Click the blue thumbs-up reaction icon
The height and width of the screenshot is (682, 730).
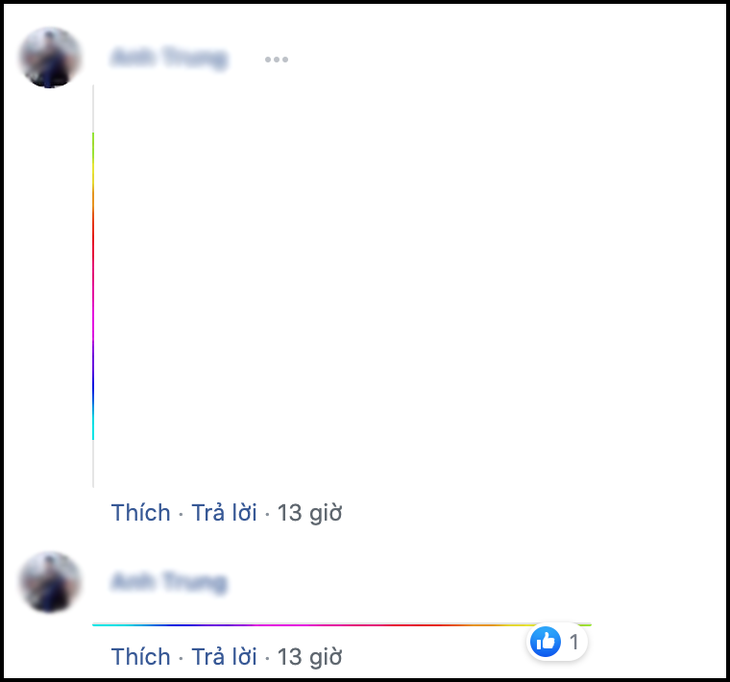pyautogui.click(x=545, y=641)
